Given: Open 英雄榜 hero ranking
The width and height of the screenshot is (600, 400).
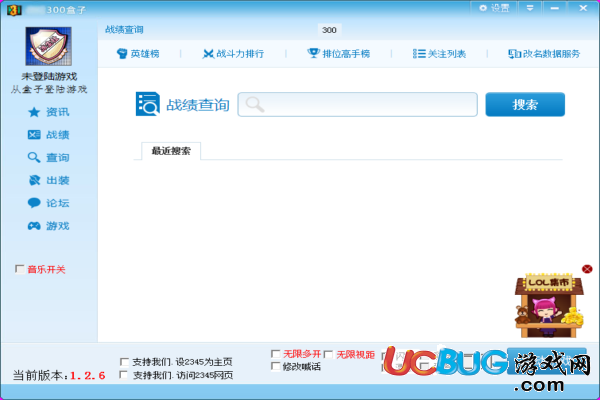Looking at the screenshot, I should click(x=138, y=54).
